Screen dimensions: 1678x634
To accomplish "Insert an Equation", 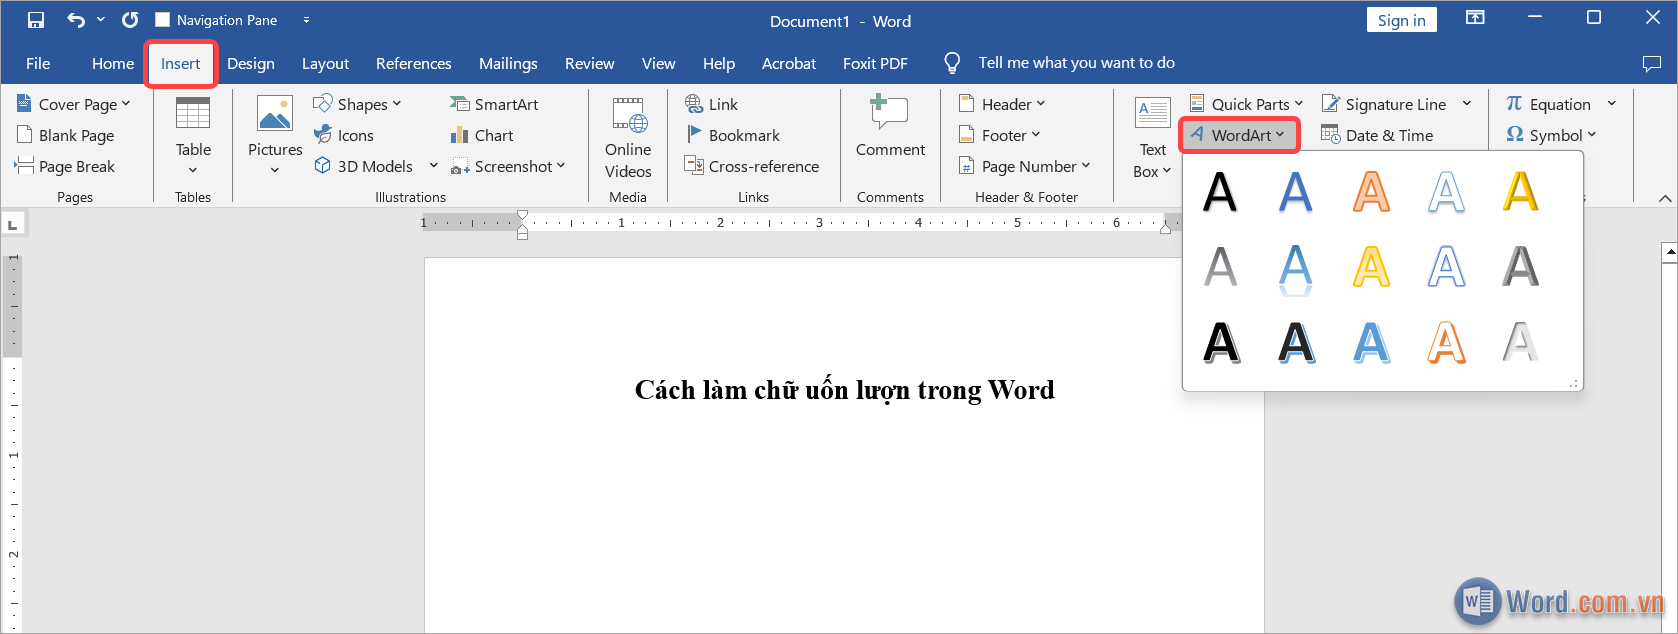I will pos(1549,104).
